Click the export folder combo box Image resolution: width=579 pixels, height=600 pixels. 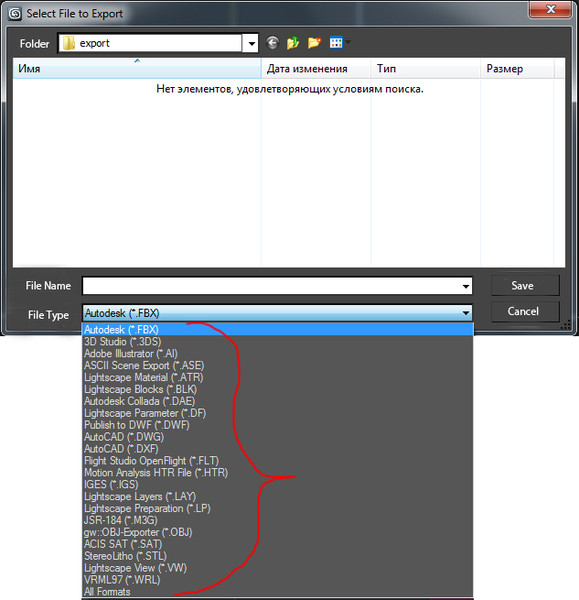158,43
